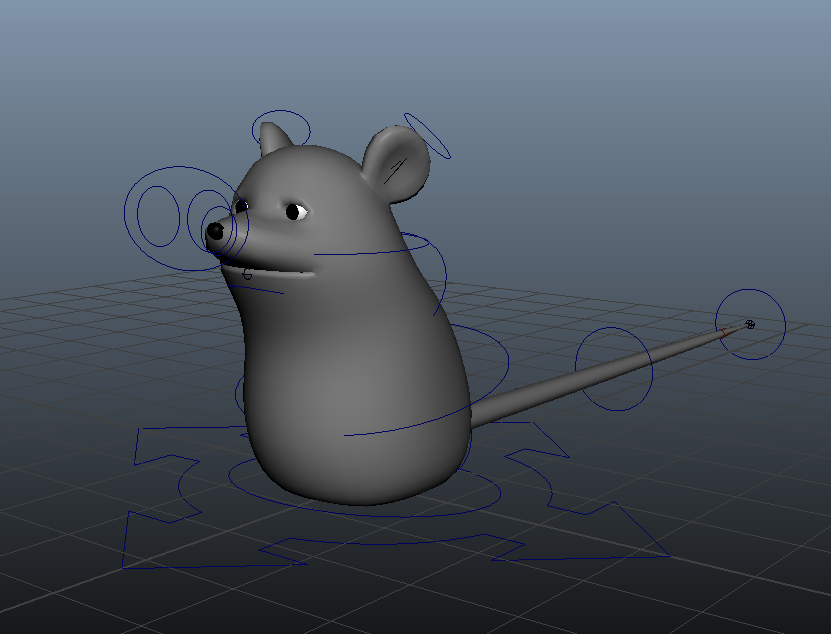Click the eye closest to the snout

point(241,206)
